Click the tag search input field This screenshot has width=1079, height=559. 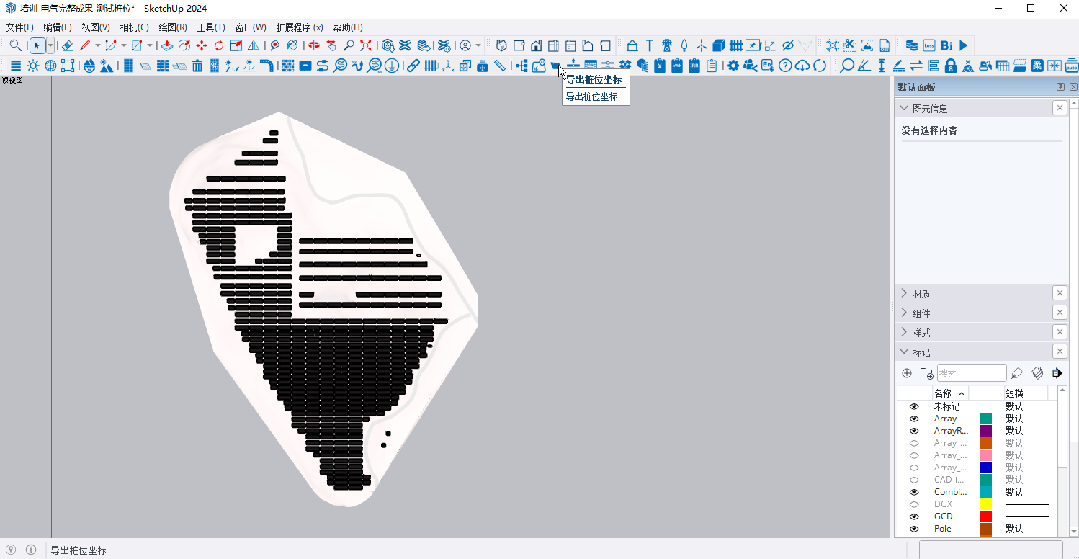pos(971,373)
